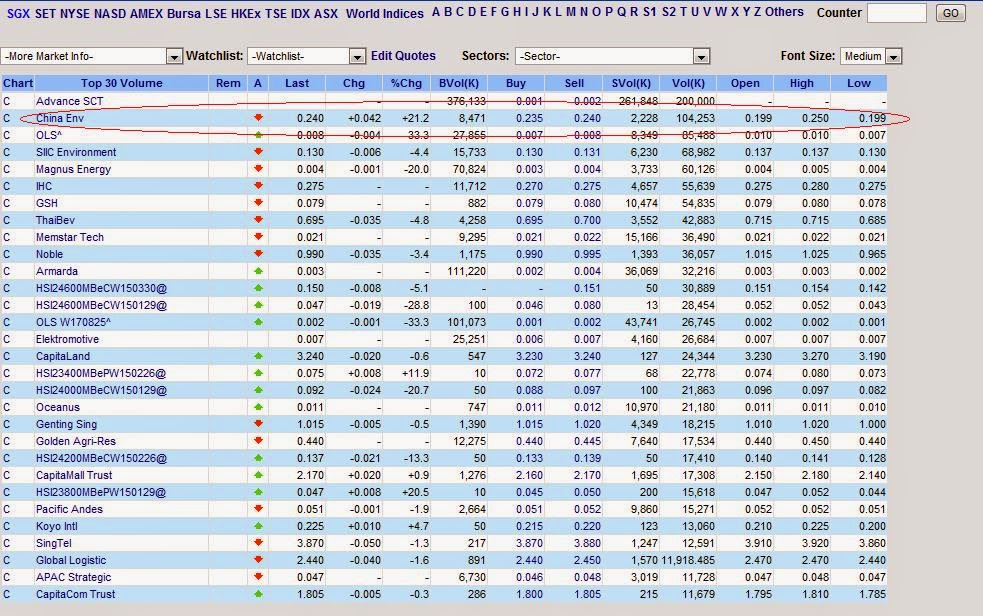The image size is (983, 616).
Task: Open the Watchlist dropdown
Action: pyautogui.click(x=307, y=56)
